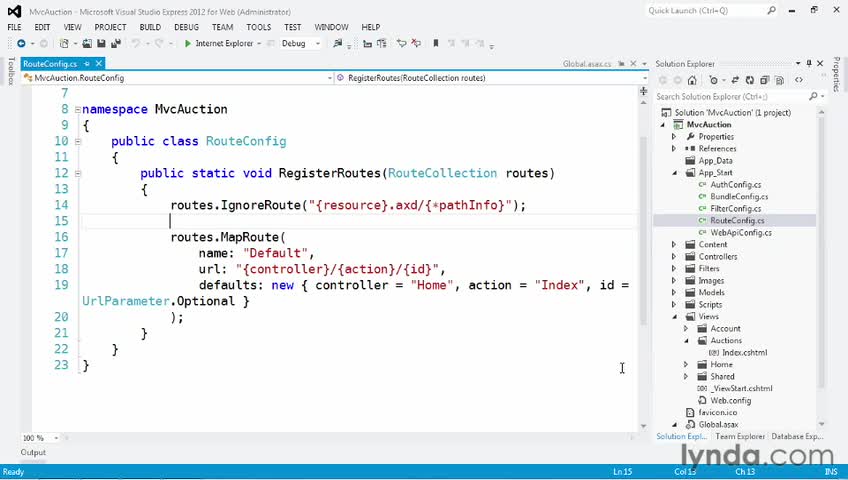Click the Save All icon
848x480 pixels.
click(x=115, y=43)
